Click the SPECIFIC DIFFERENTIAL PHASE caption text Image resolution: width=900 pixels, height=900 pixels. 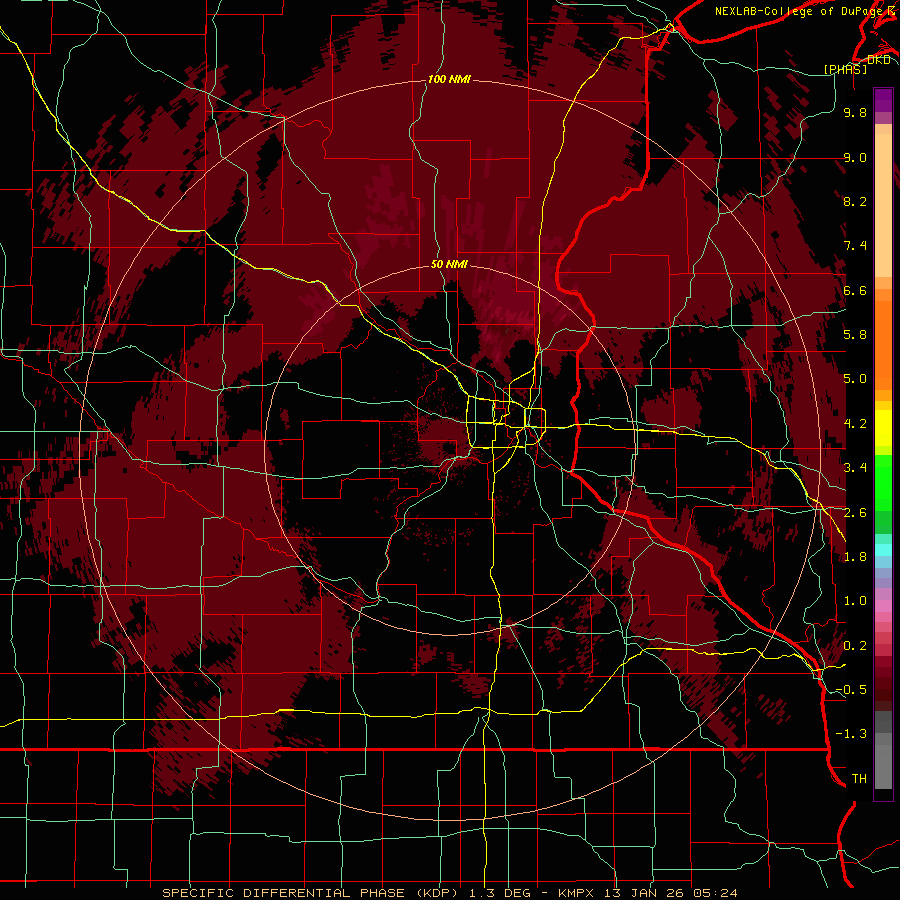(283, 893)
